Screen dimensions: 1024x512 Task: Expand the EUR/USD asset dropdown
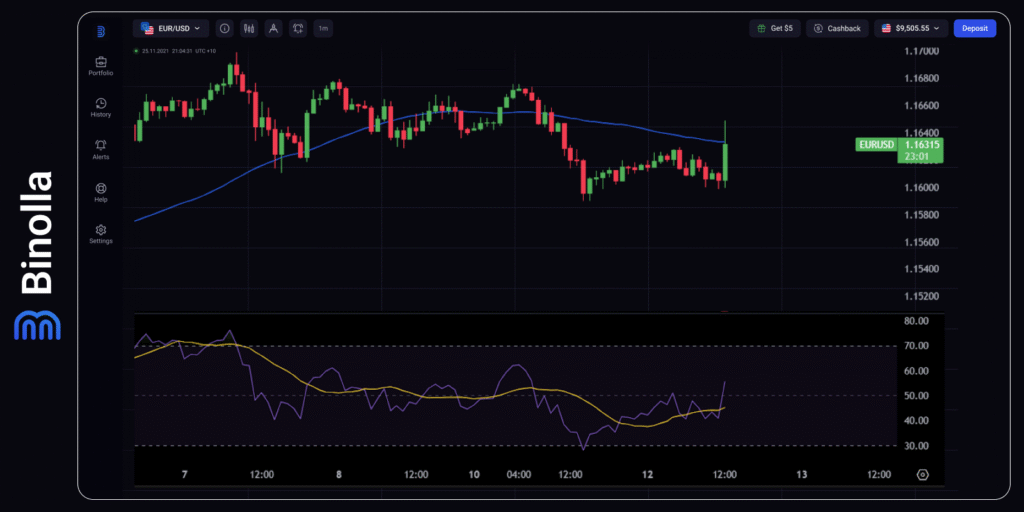pos(172,29)
